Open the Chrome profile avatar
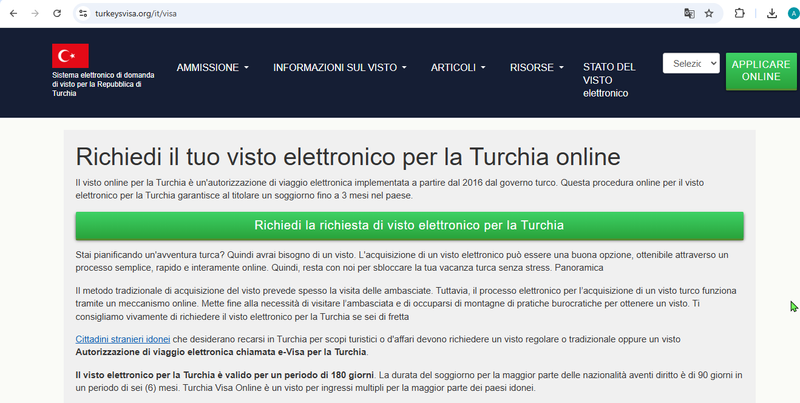 791,14
